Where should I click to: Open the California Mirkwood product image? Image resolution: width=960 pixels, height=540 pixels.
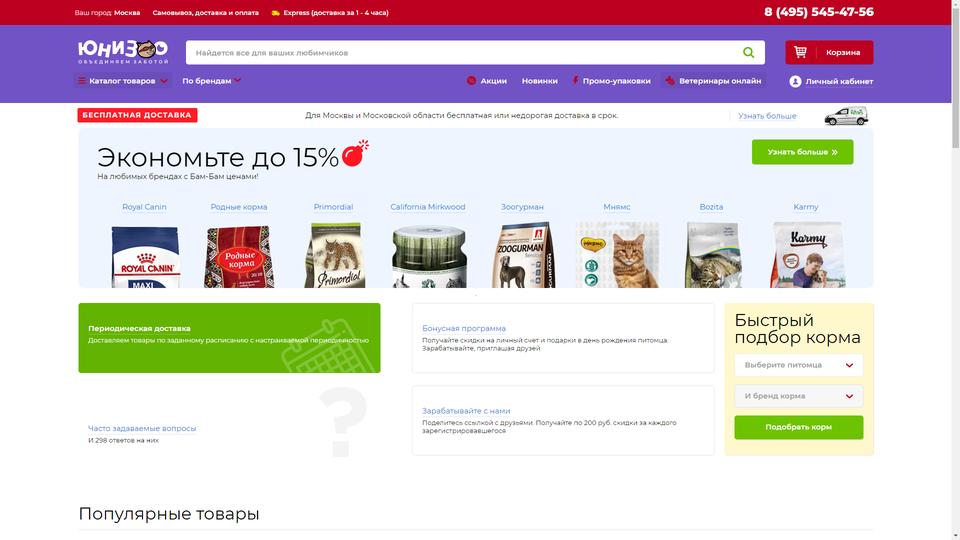coord(429,256)
